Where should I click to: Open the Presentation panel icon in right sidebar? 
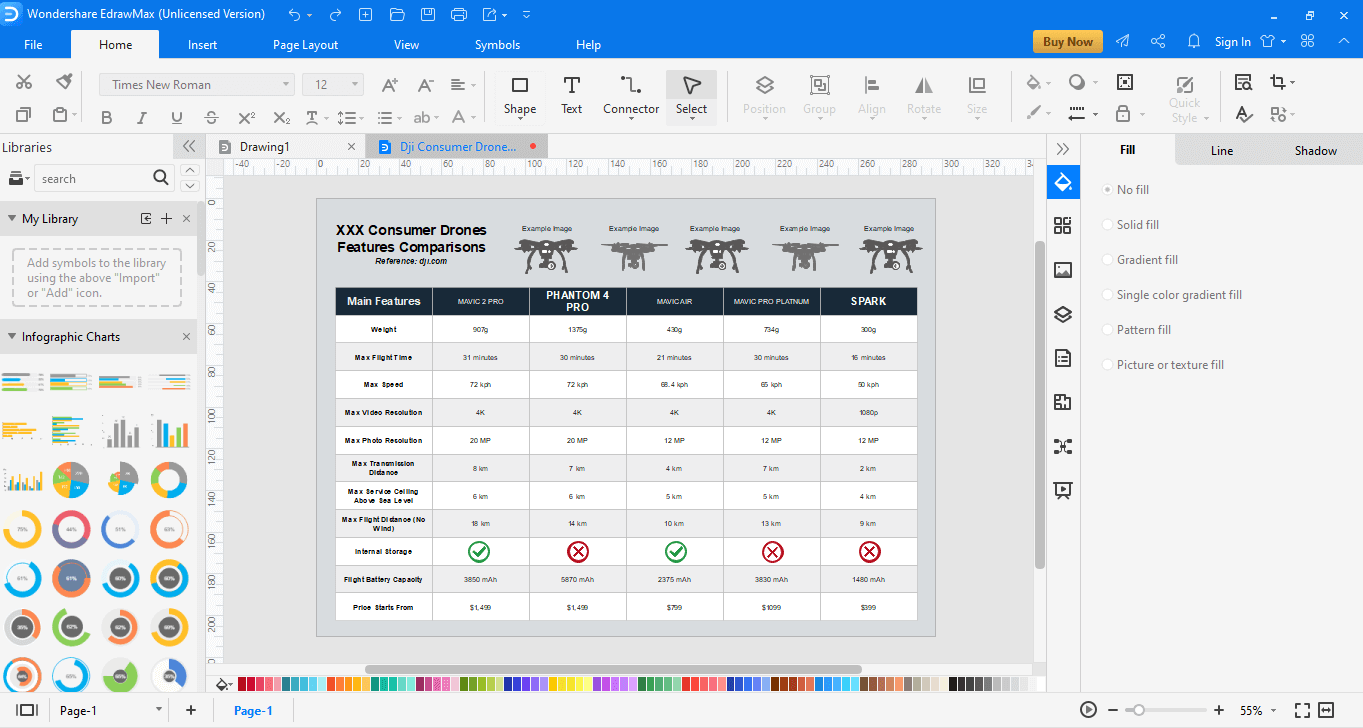pyautogui.click(x=1063, y=490)
